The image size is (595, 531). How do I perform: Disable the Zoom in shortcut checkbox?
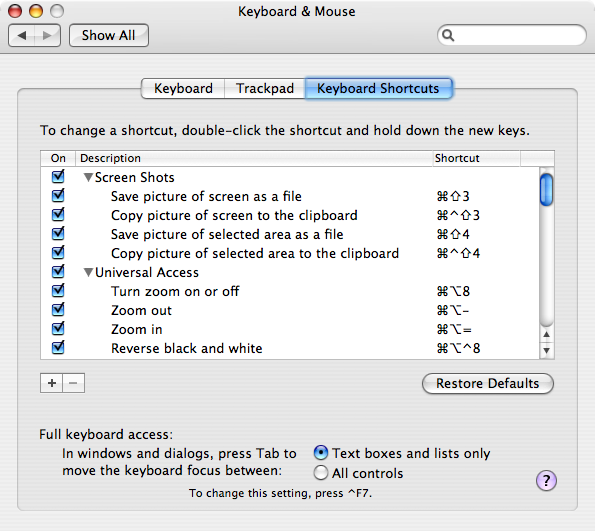[58, 328]
